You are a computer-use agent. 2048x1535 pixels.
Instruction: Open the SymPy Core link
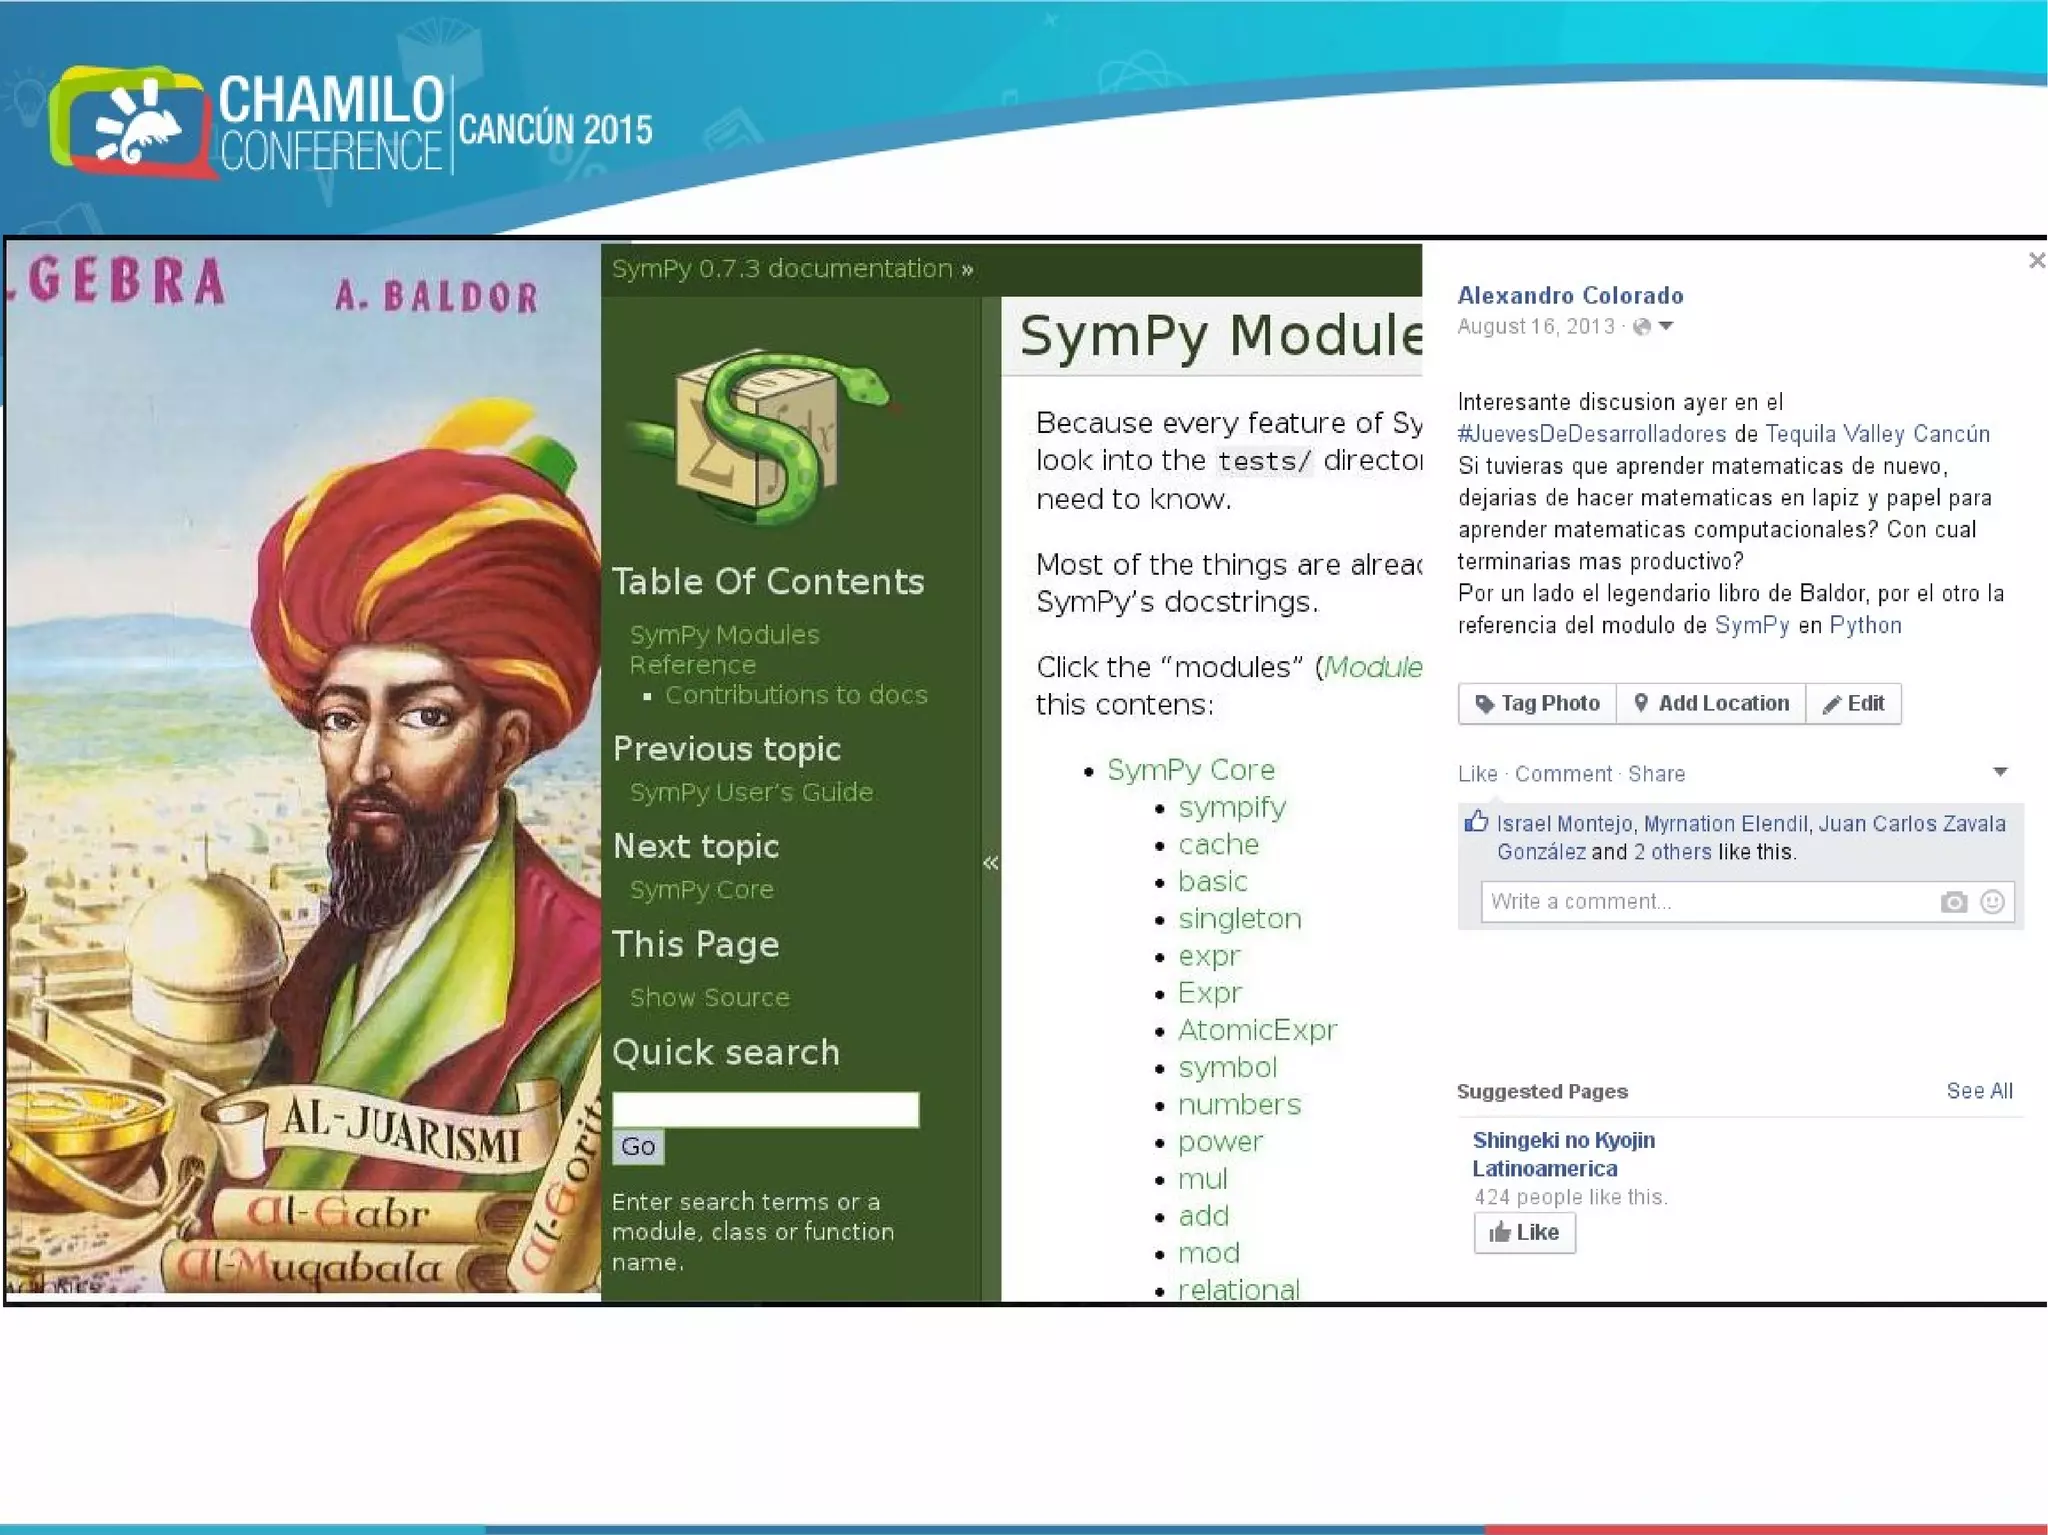[1190, 770]
